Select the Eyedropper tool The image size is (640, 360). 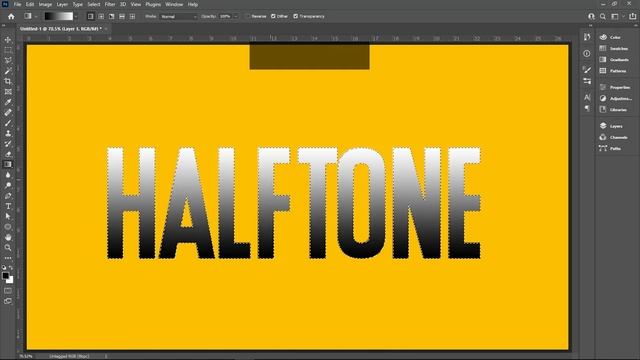(x=8, y=102)
